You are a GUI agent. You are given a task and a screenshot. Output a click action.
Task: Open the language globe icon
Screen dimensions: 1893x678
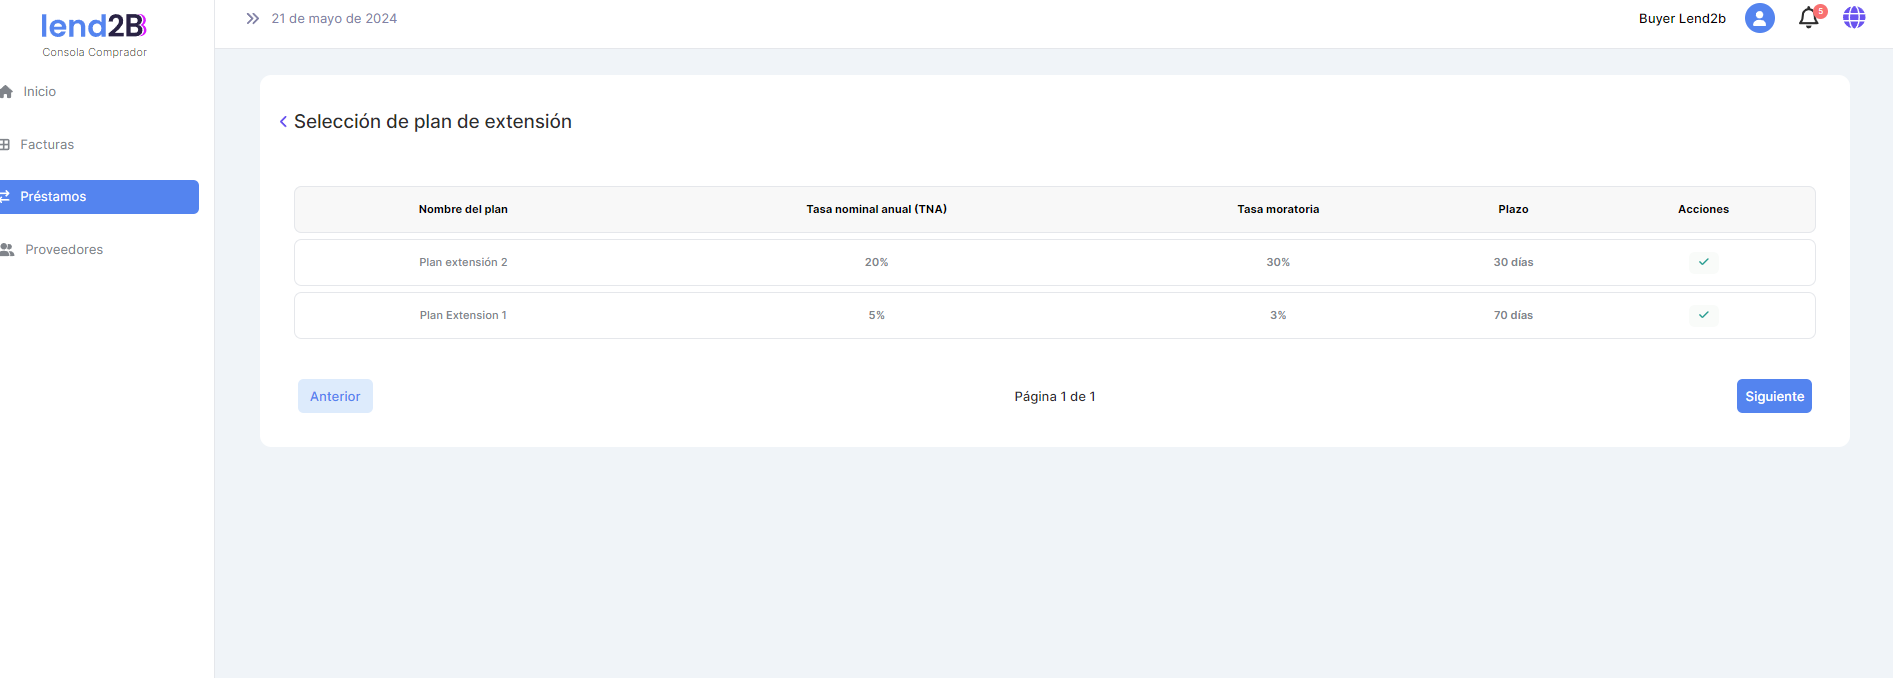coord(1854,18)
